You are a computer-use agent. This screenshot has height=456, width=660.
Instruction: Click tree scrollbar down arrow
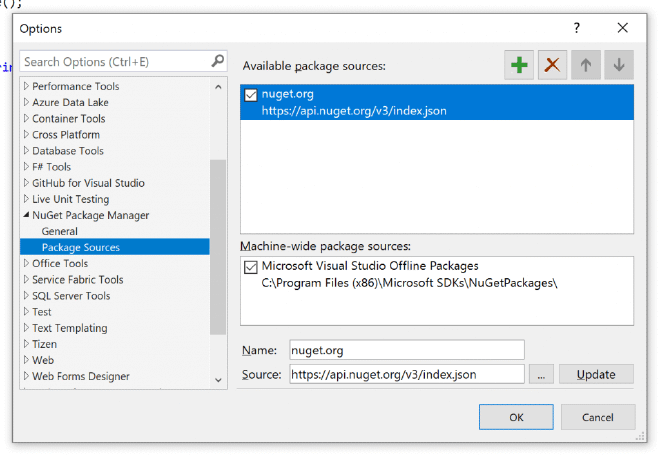pyautogui.click(x=218, y=380)
